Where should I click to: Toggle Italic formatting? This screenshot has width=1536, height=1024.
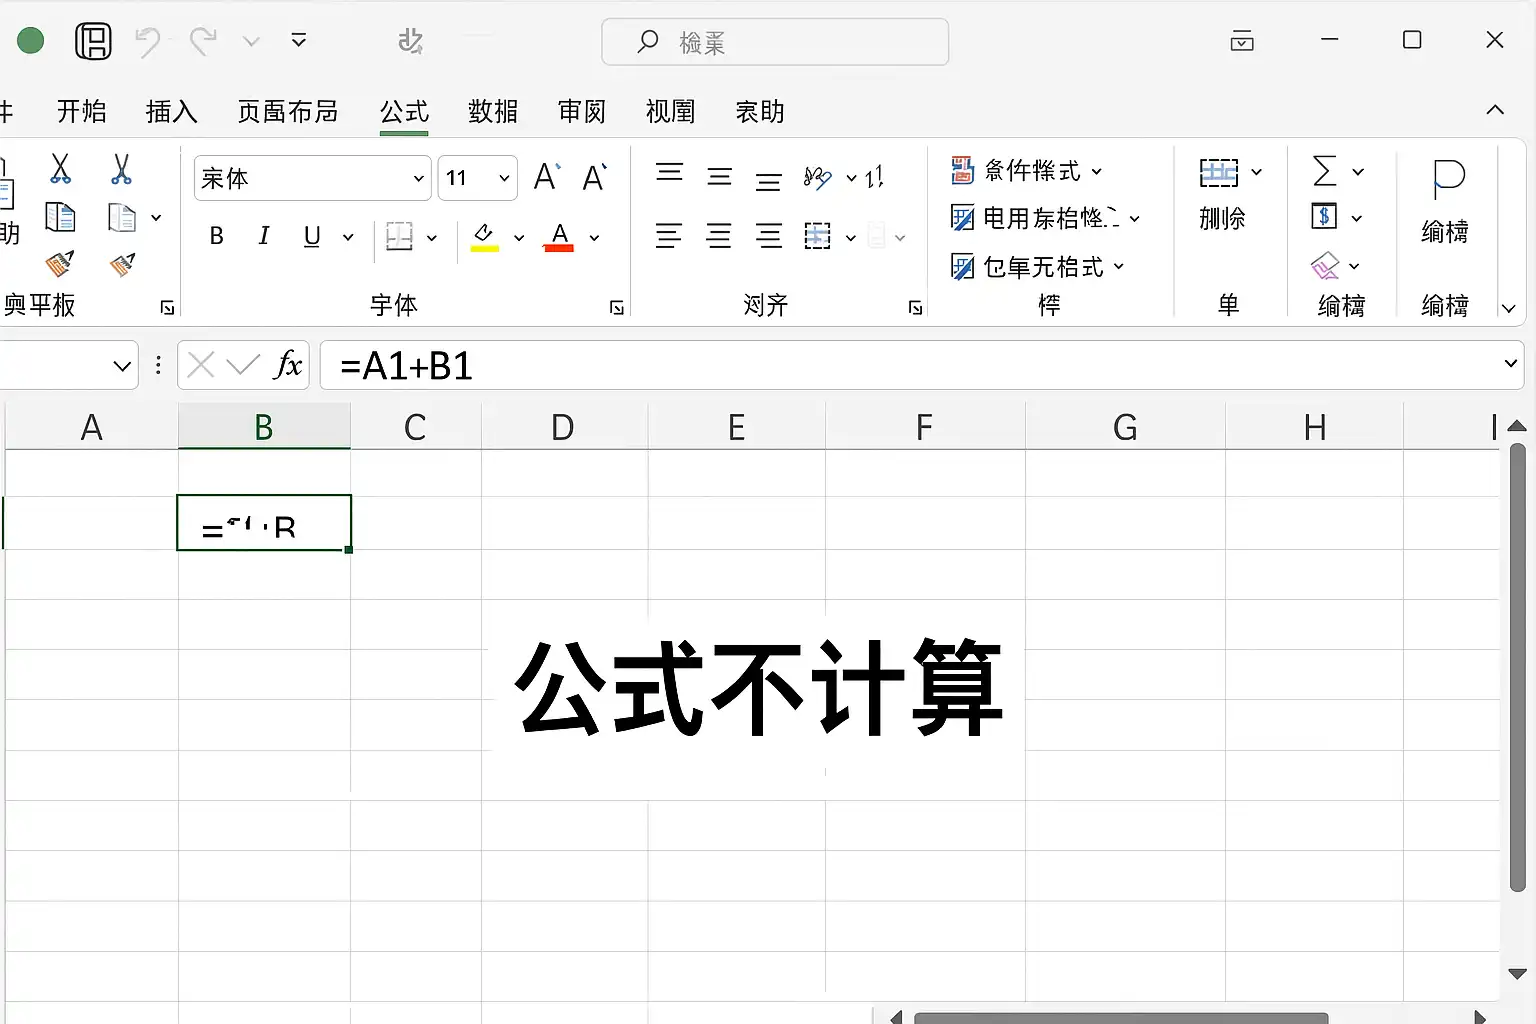point(264,236)
